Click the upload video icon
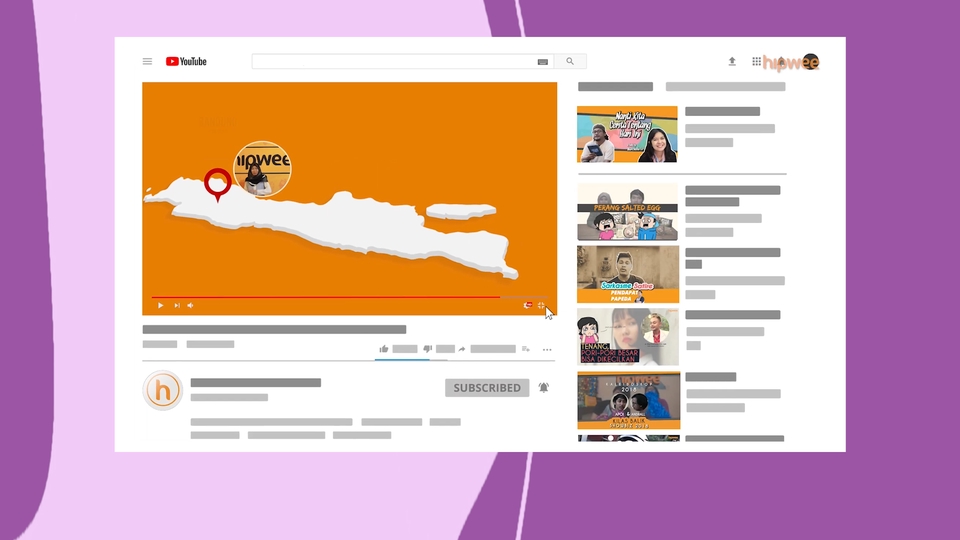Viewport: 960px width, 540px height. pos(732,61)
